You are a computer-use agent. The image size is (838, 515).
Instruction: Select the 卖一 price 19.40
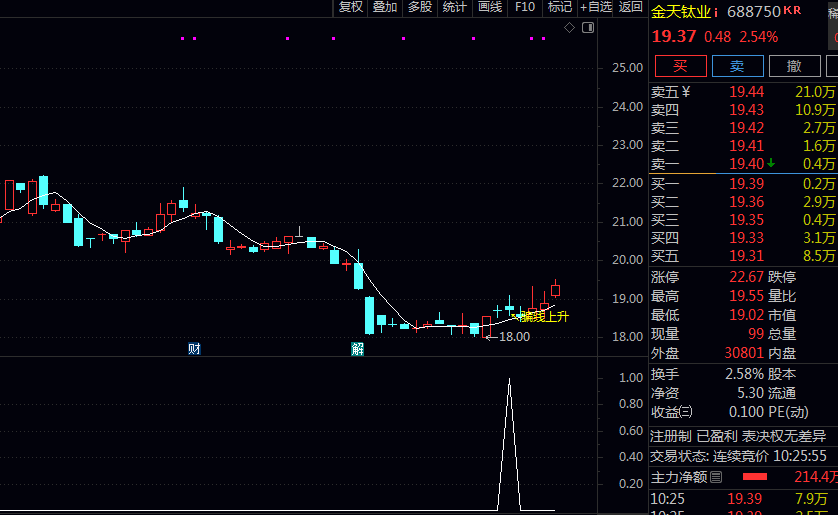(x=747, y=164)
